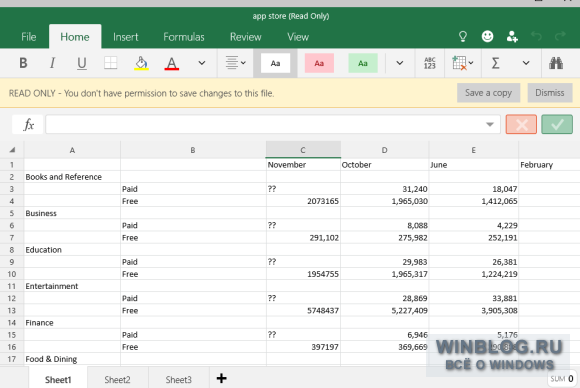
Task: Switch to Sheet2 tab
Action: (x=118, y=379)
